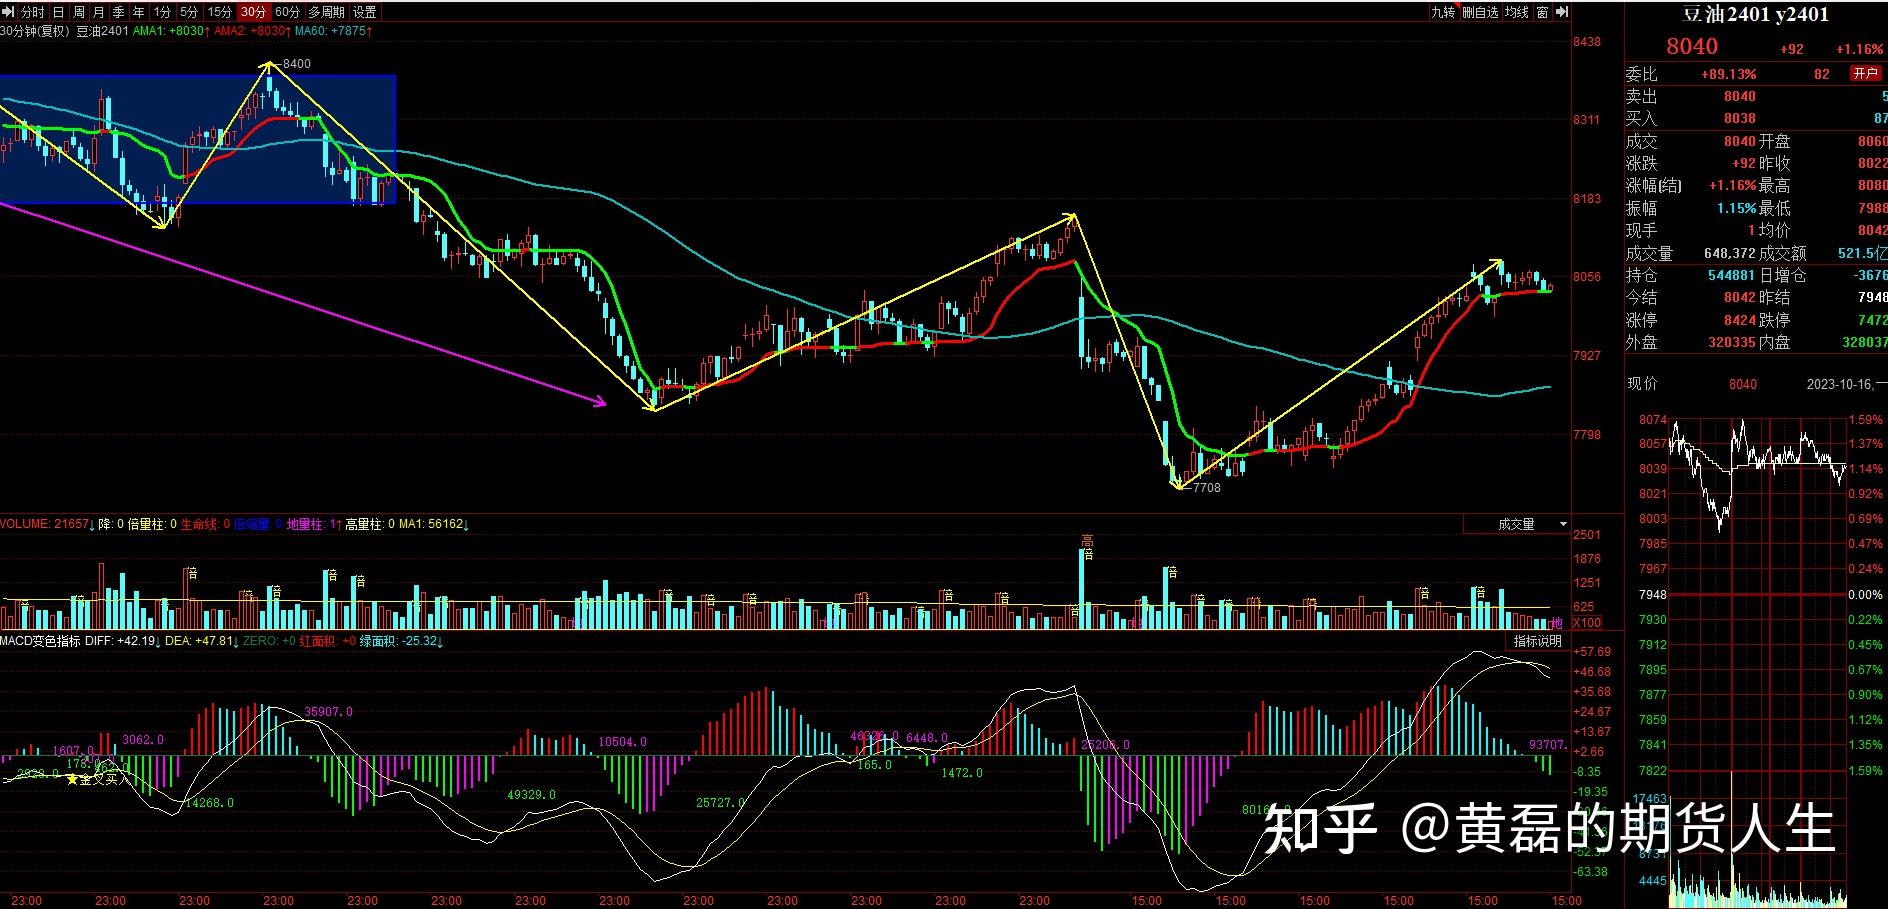Click the VOLUME: 21657 indicator label
The image size is (1888, 909).
[x=46, y=524]
